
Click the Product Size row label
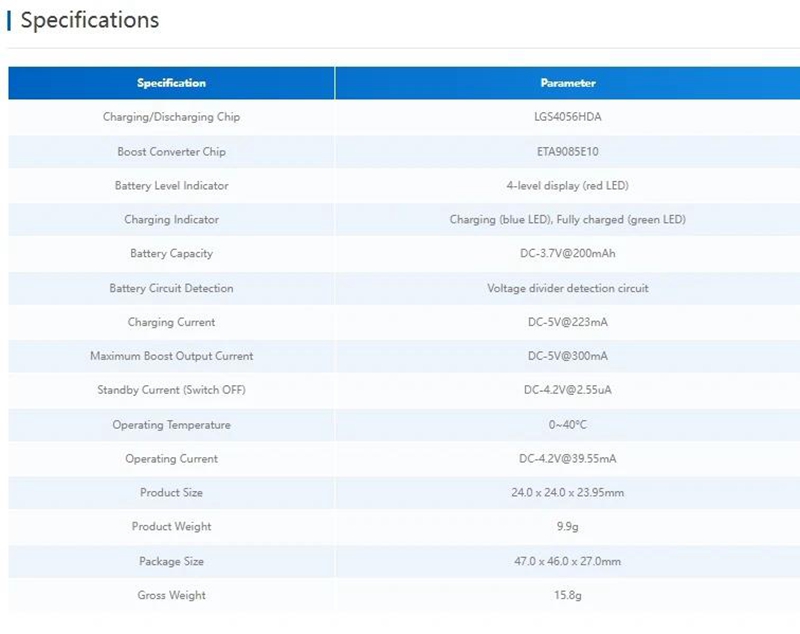[x=171, y=493]
